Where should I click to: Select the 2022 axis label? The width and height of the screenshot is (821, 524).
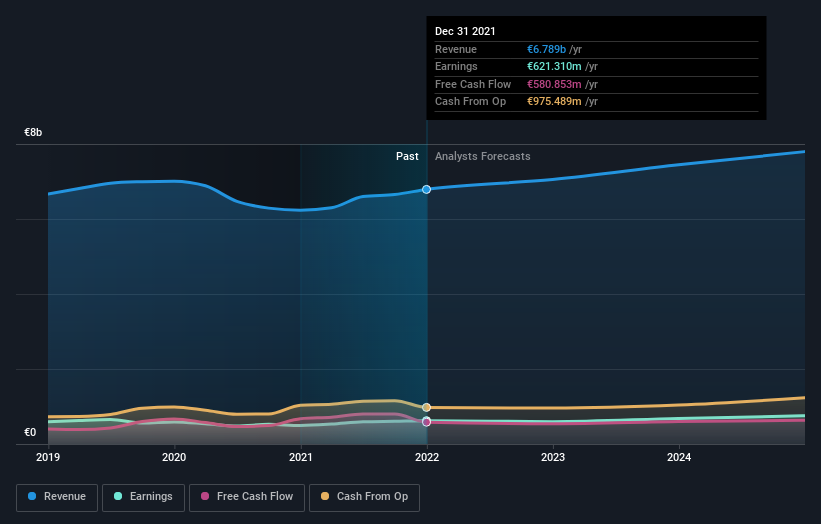pos(427,458)
